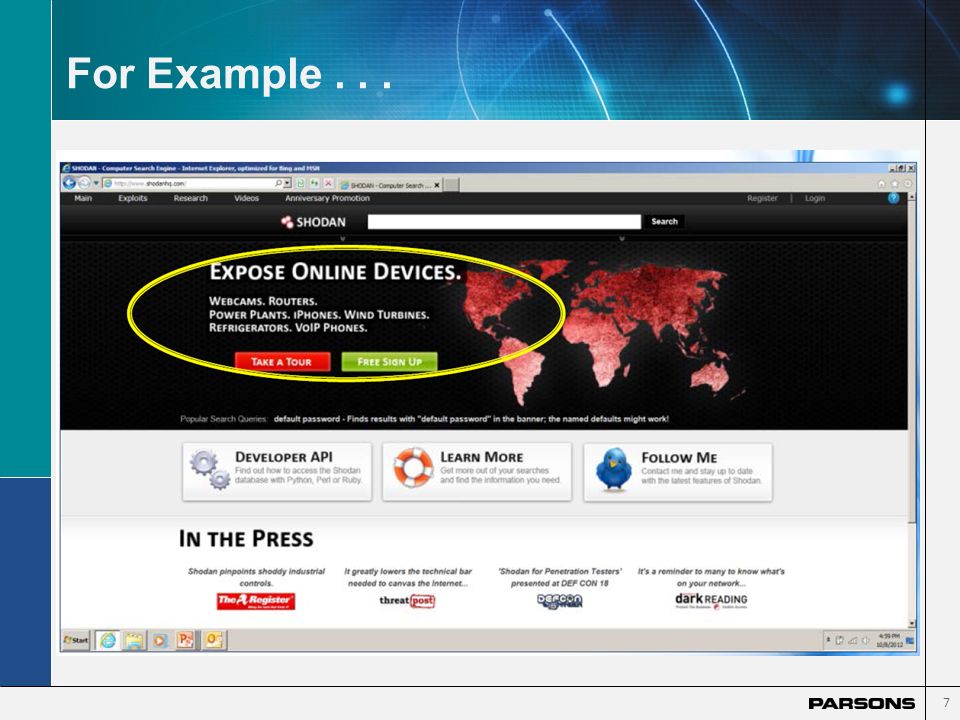The width and height of the screenshot is (960, 720).
Task: Click the default password popular query link
Action: click(x=471, y=419)
